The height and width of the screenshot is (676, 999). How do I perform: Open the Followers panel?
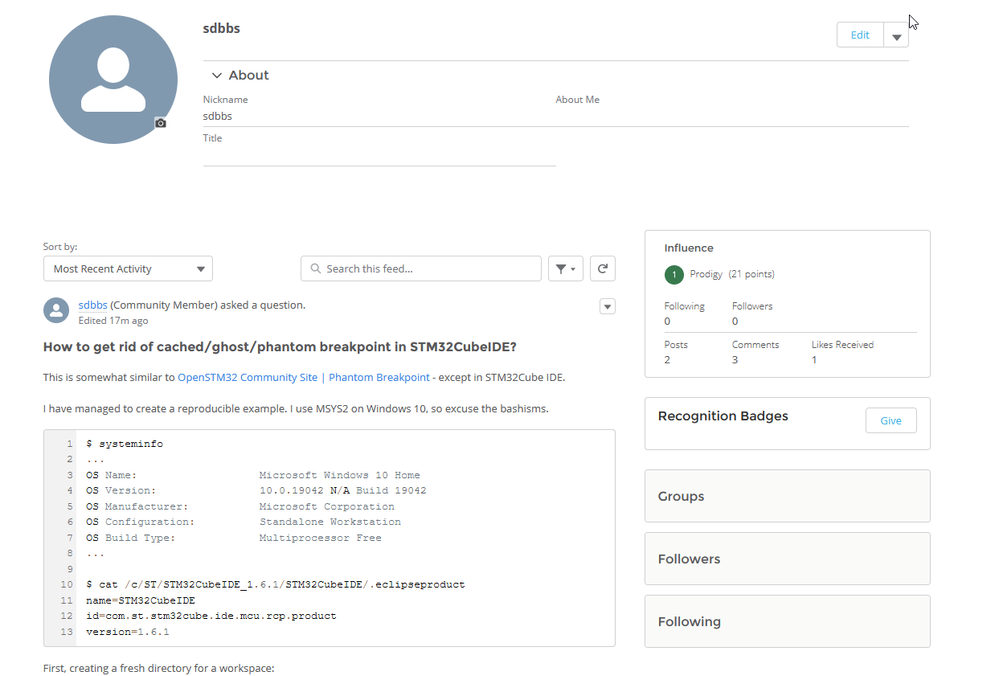click(x=787, y=559)
